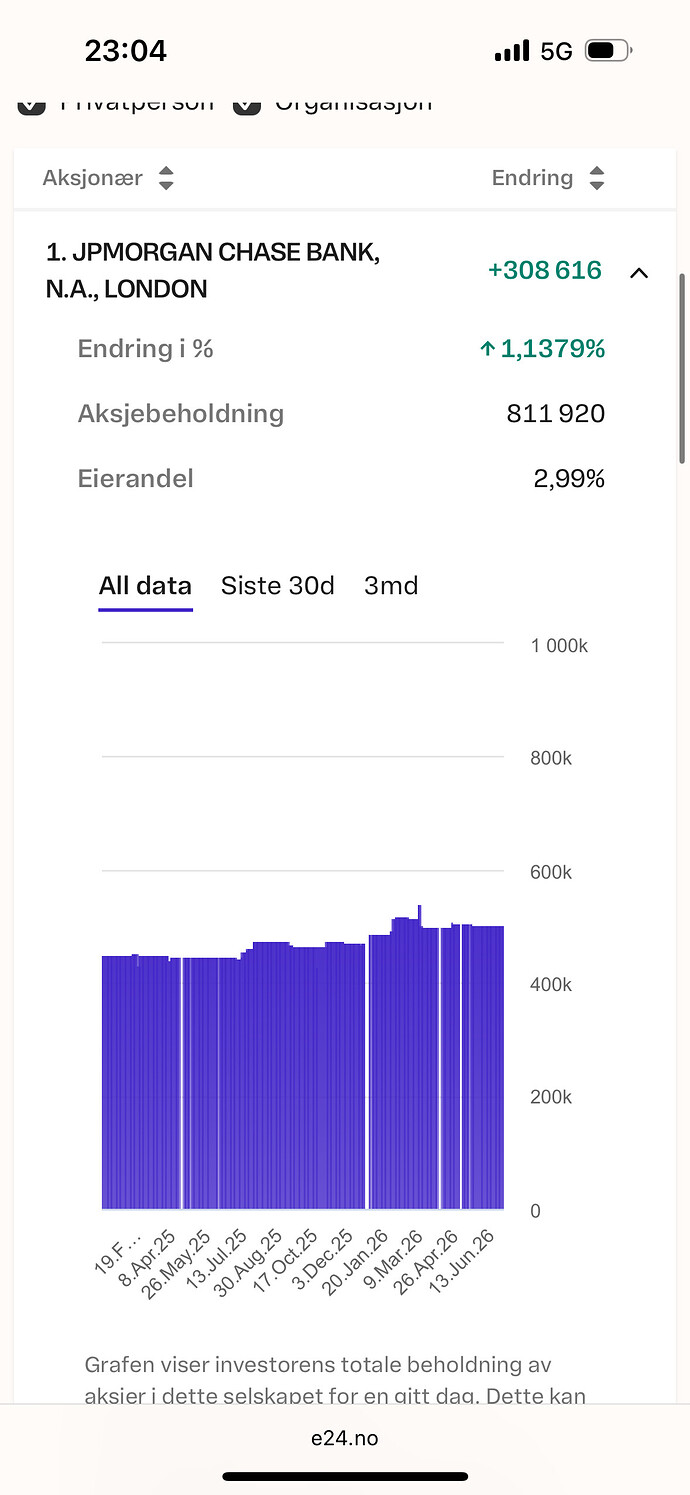Tap the home indicator bar
The width and height of the screenshot is (690, 1495).
345,1476
